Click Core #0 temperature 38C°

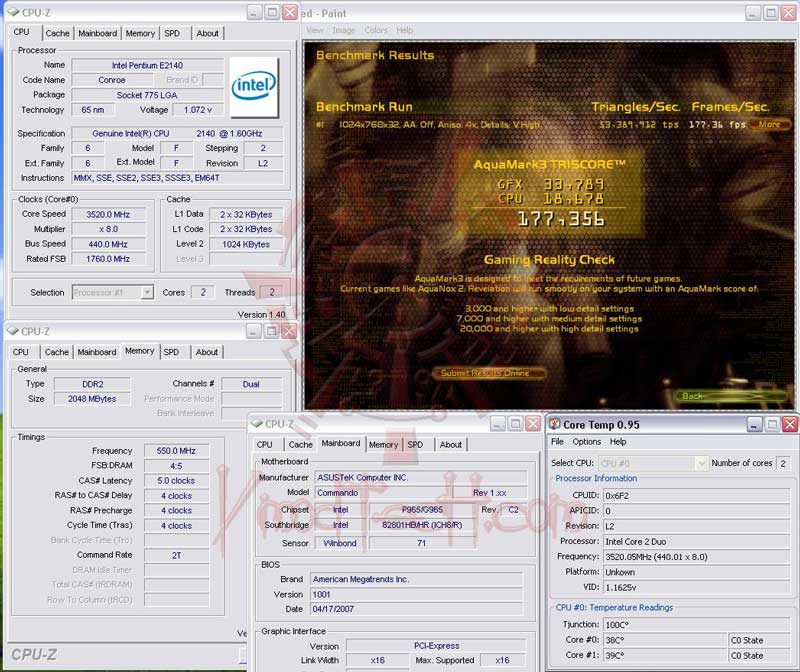[x=664, y=640]
